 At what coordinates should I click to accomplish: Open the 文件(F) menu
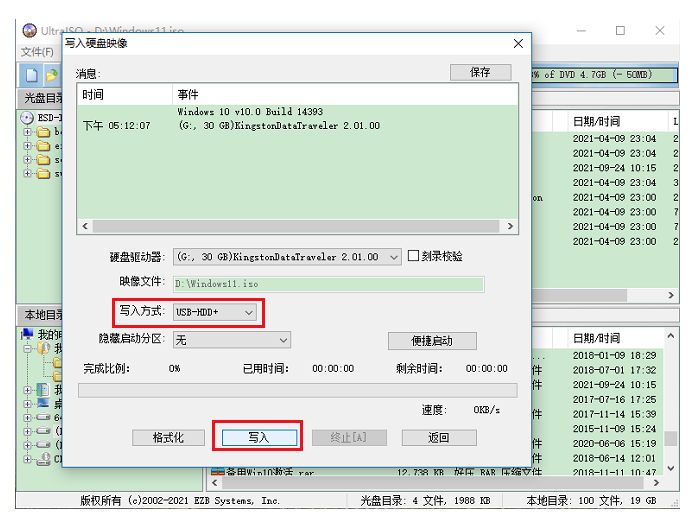[37, 52]
